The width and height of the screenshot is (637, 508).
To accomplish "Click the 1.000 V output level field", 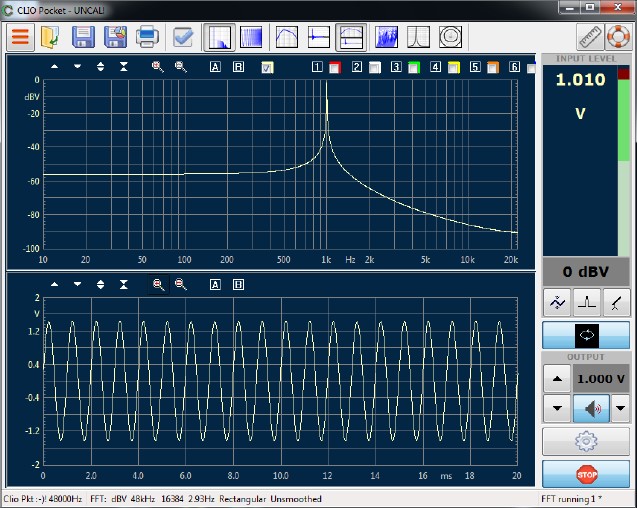I will coord(602,380).
